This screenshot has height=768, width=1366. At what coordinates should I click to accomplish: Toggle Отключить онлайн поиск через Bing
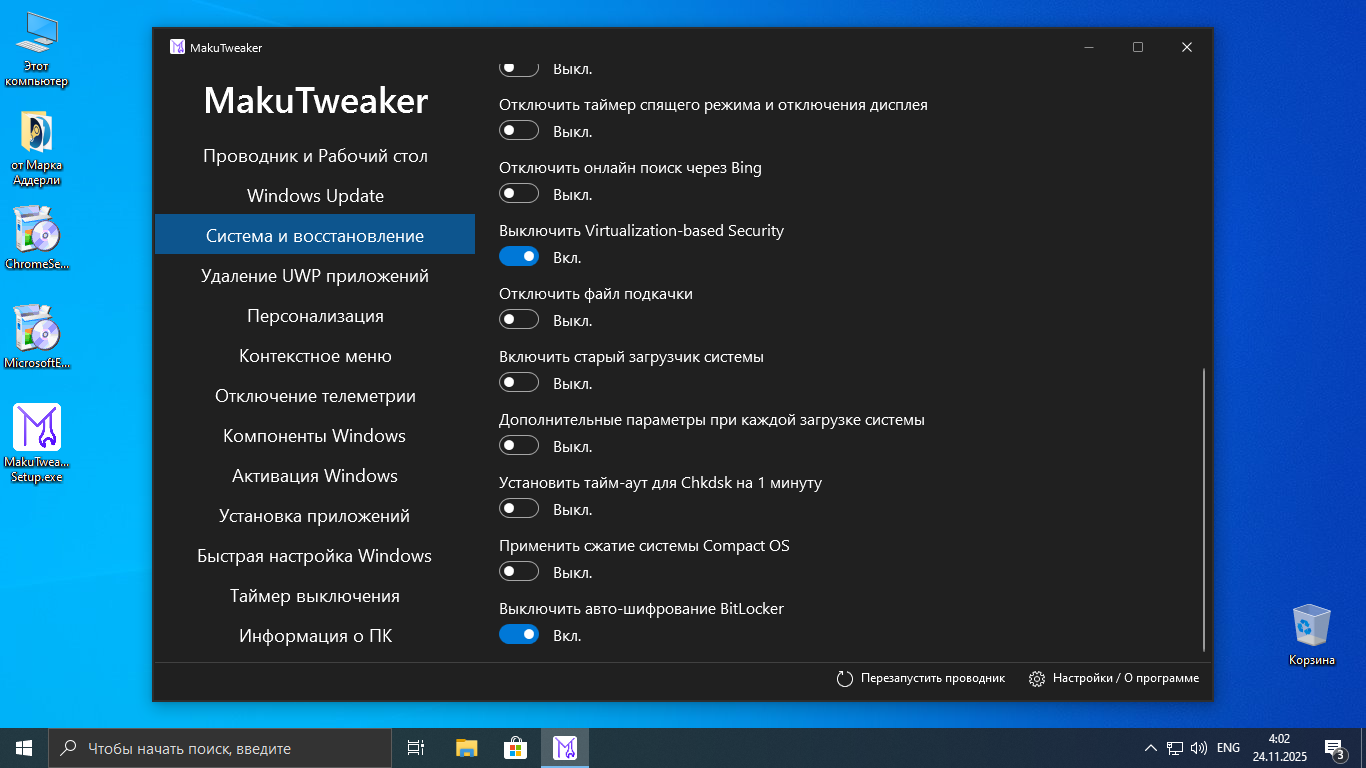pos(519,194)
